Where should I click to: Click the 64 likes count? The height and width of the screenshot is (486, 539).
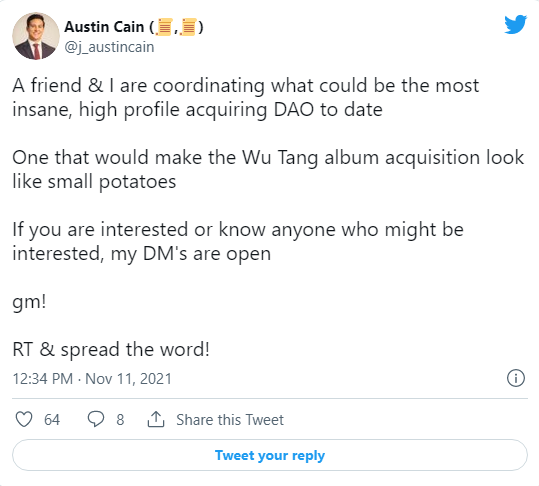pos(52,420)
